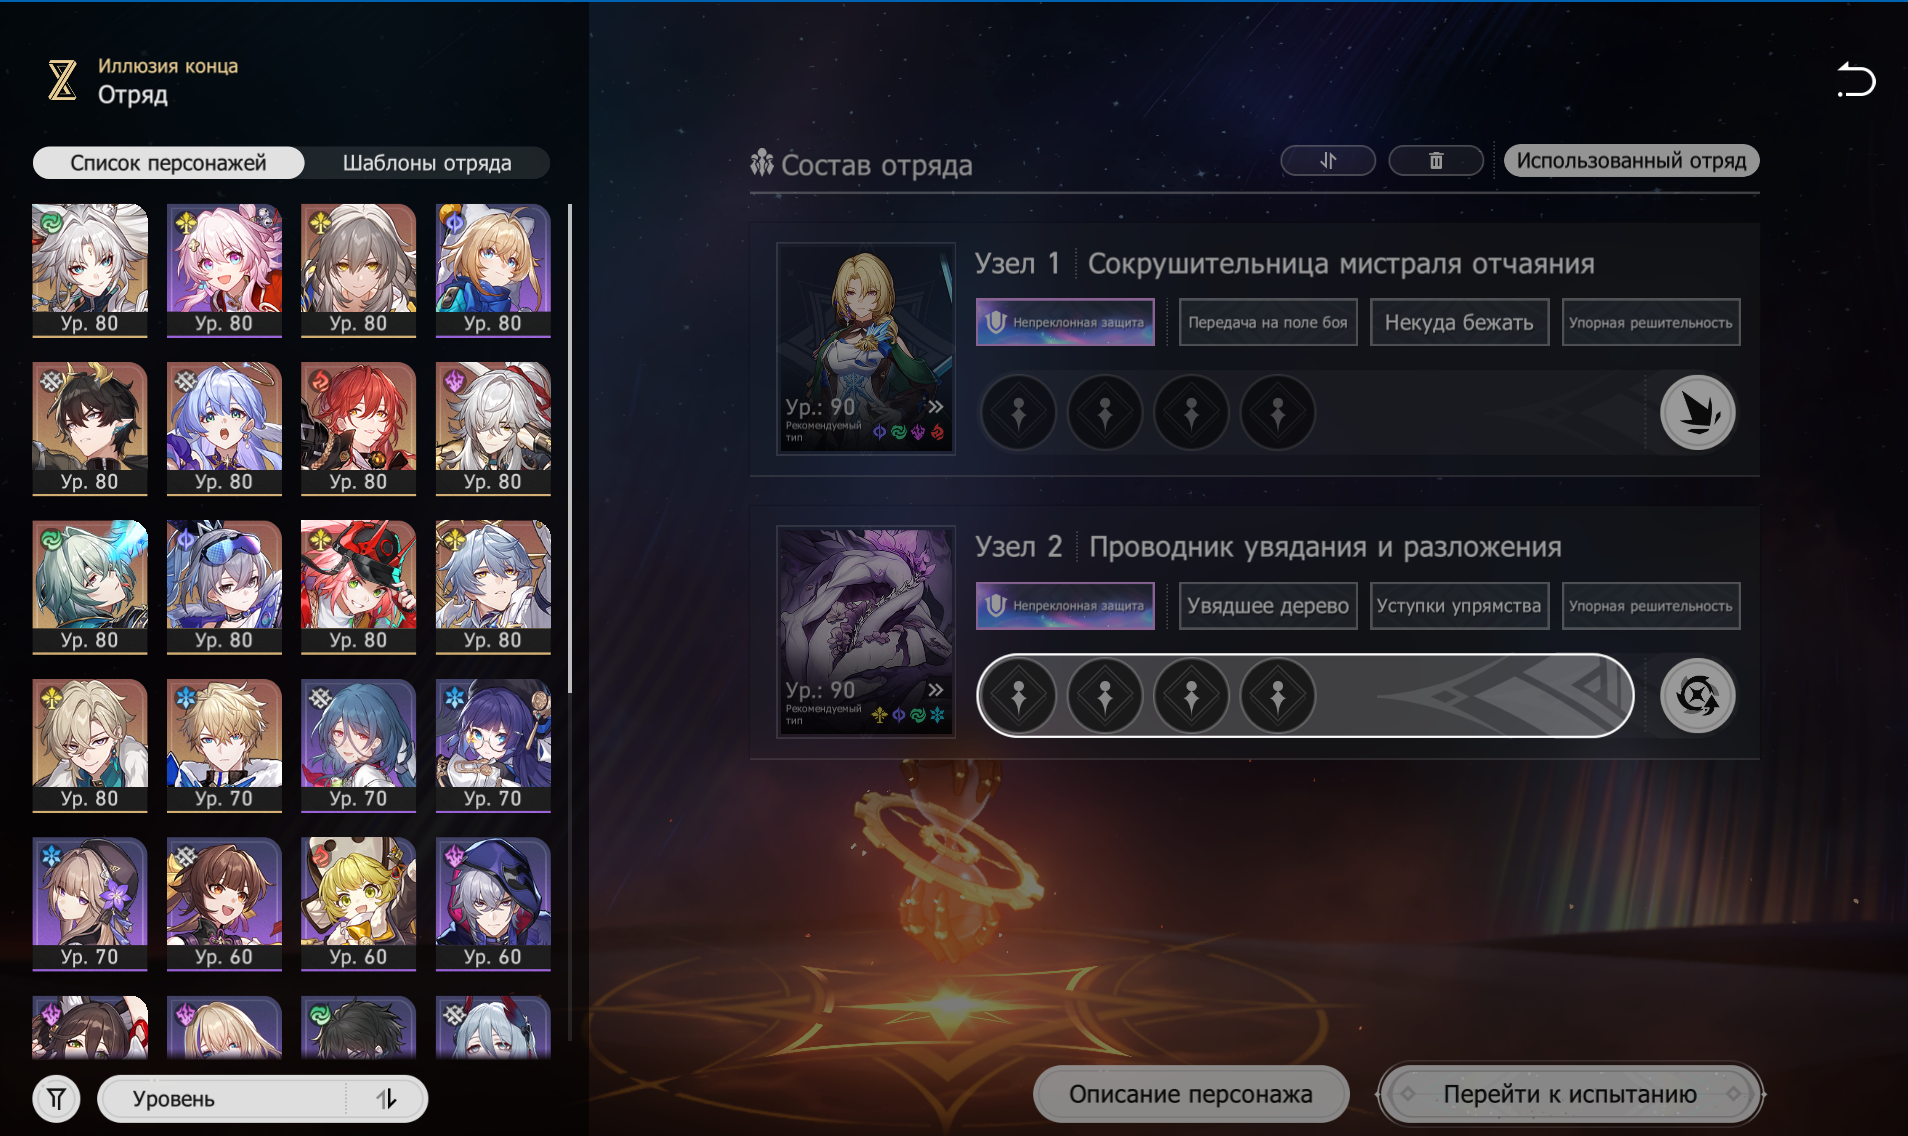Open Описание персонажа button
This screenshot has width=1908, height=1136.
click(x=1190, y=1094)
